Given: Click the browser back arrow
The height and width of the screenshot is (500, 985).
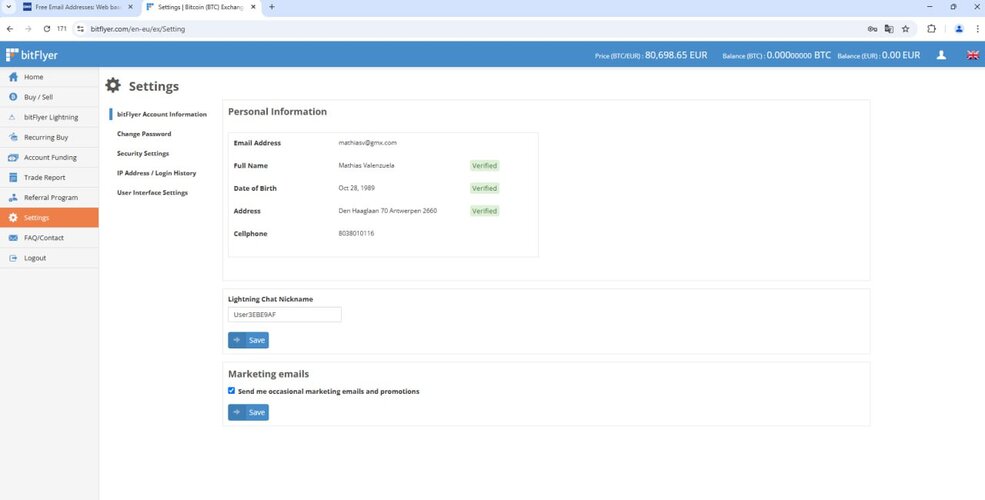Looking at the screenshot, I should tap(10, 29).
